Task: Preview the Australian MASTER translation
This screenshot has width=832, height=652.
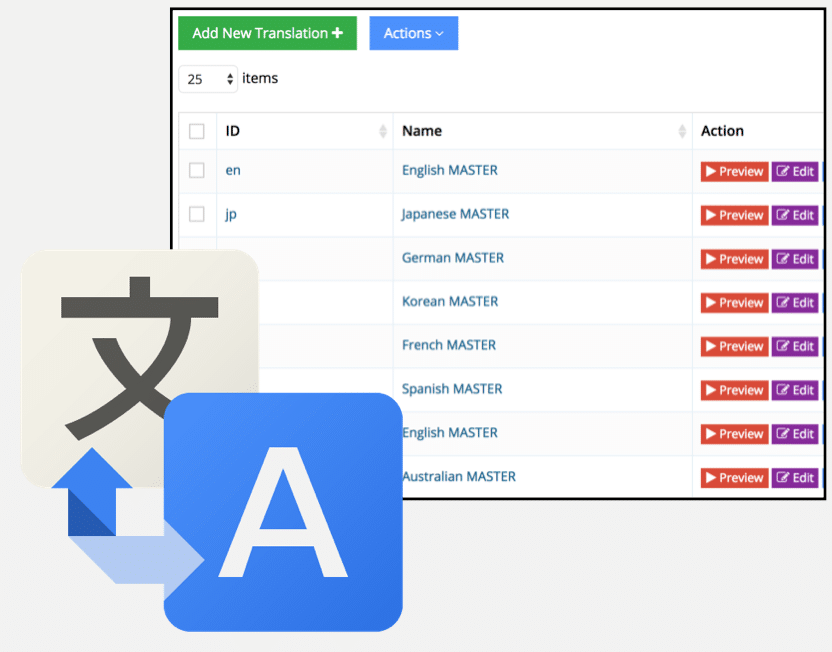Action: pos(734,478)
